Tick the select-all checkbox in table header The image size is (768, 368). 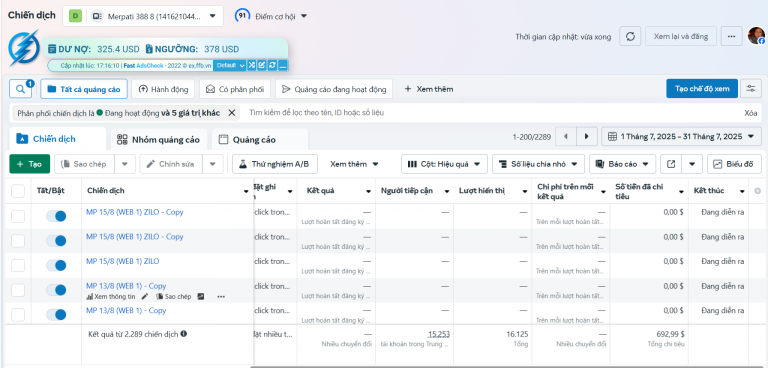18,191
